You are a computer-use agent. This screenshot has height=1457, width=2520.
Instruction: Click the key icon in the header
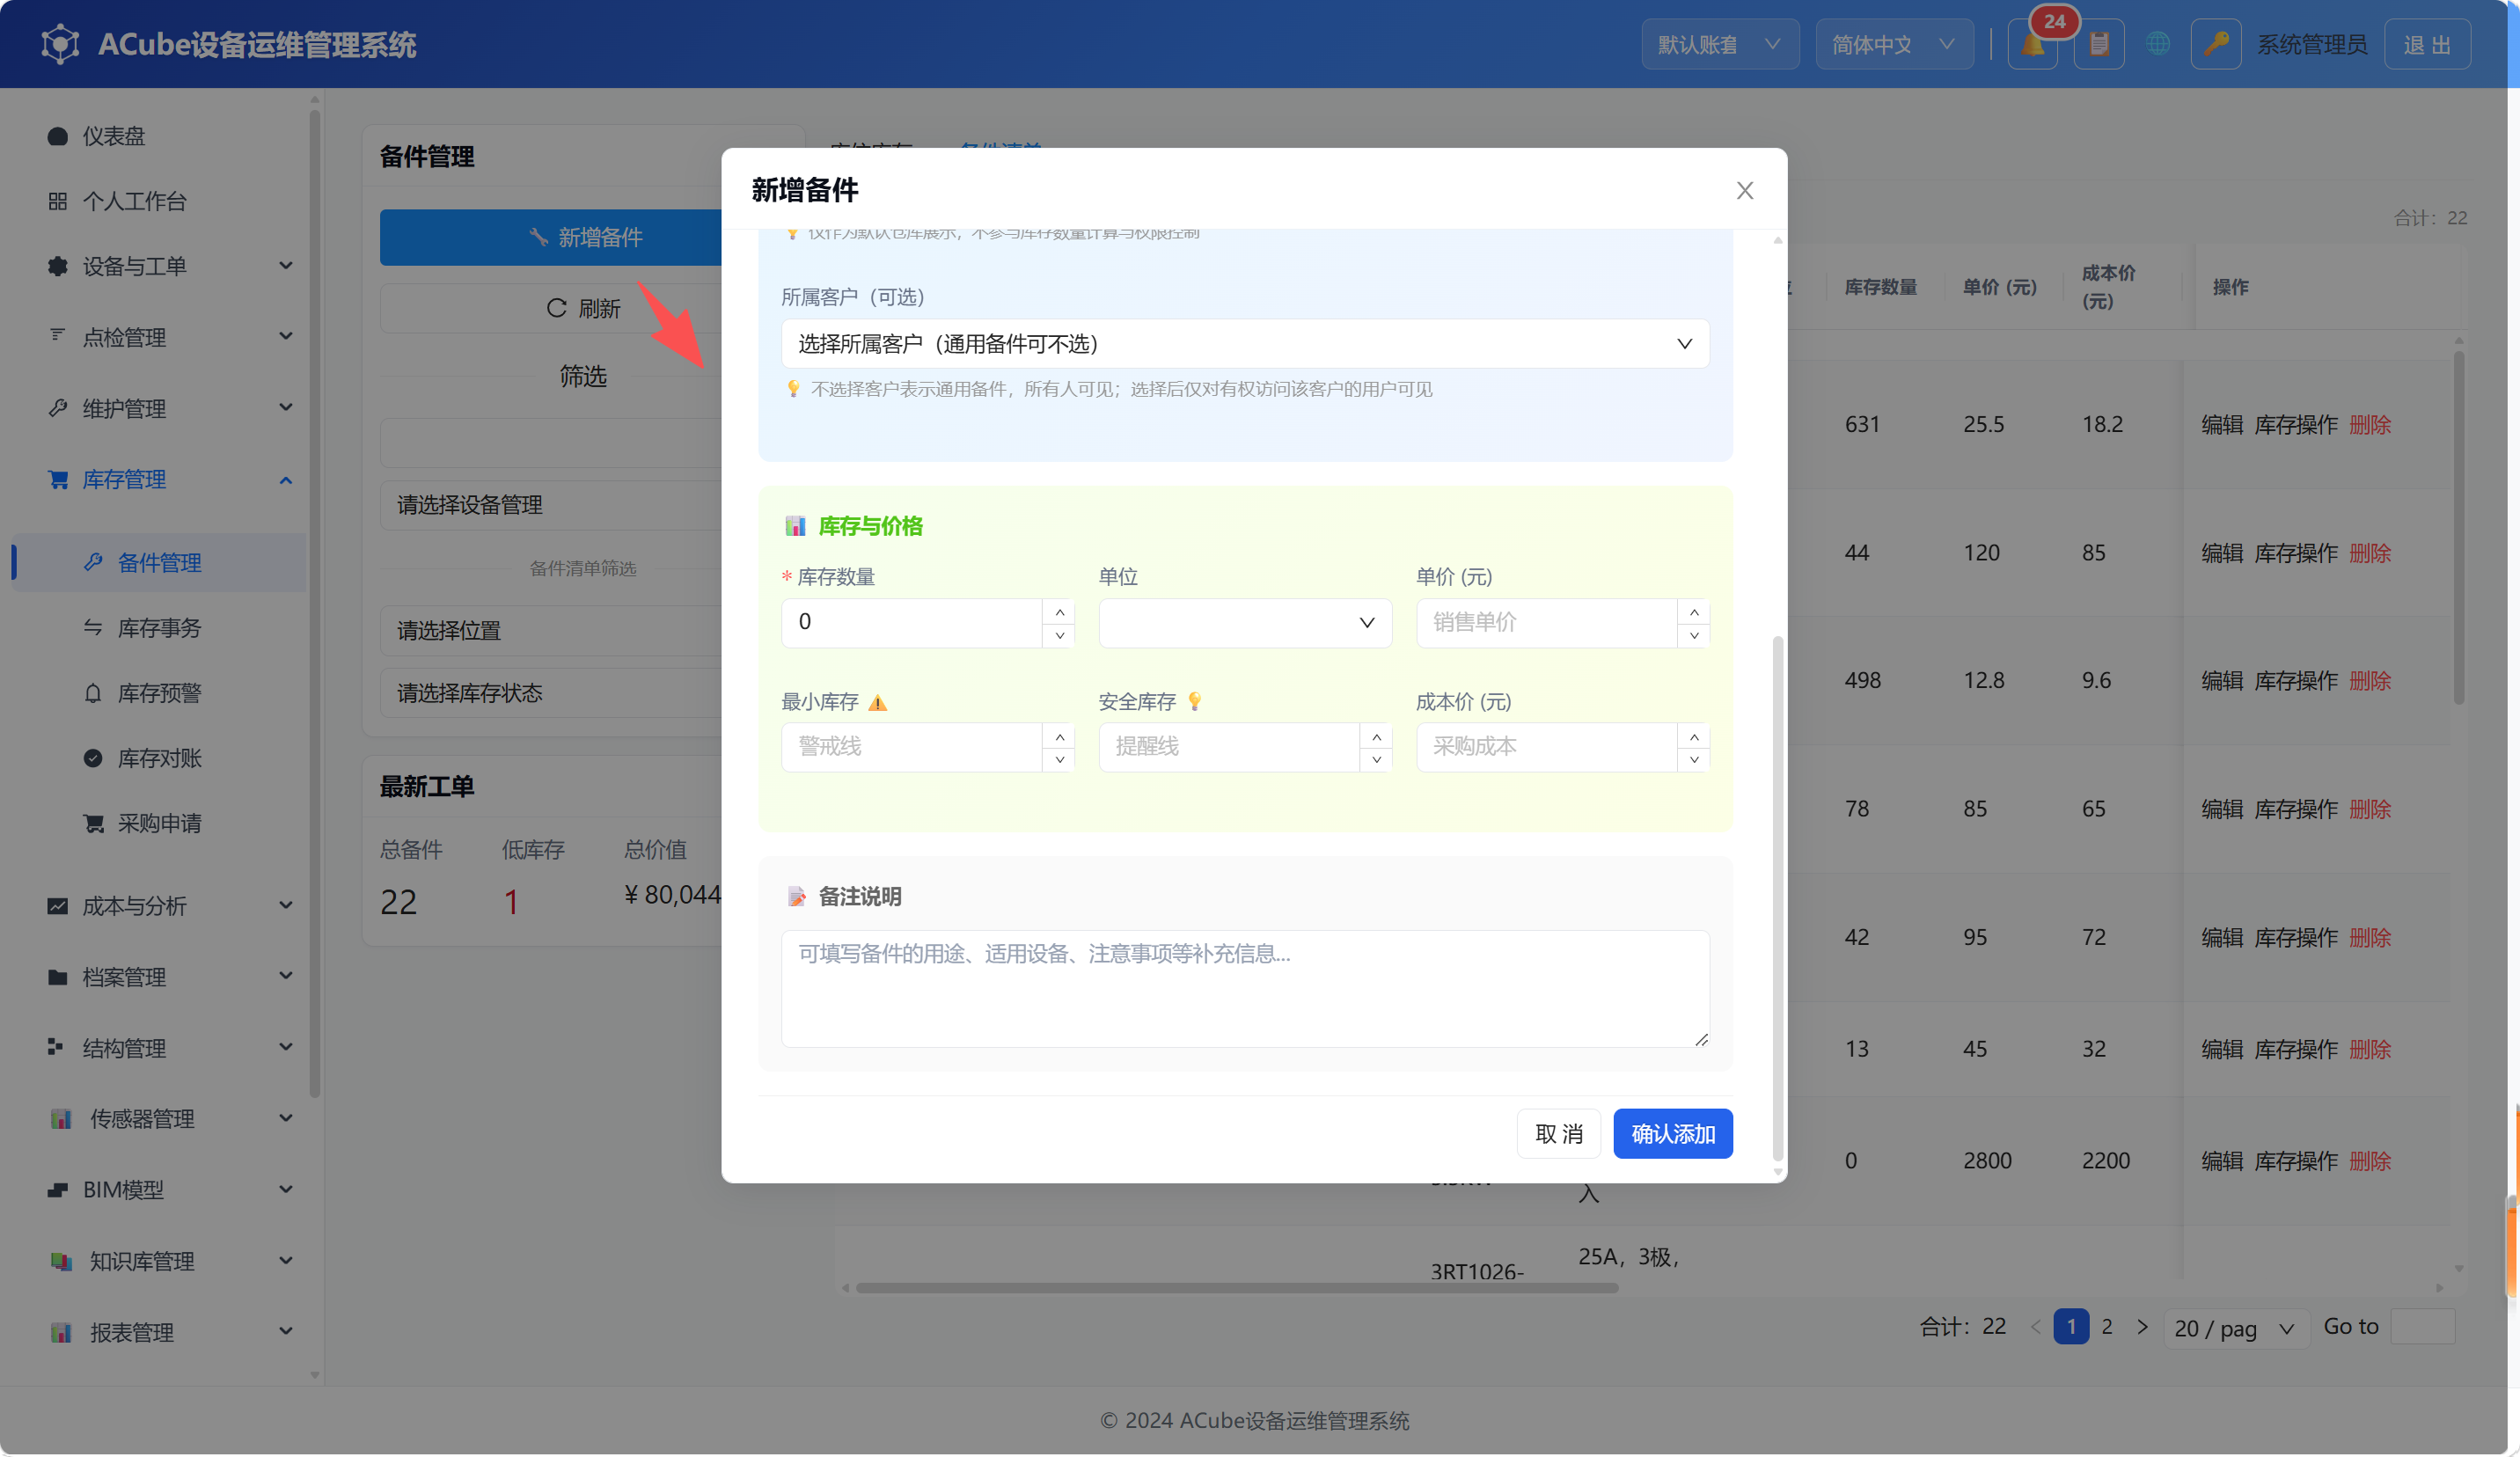click(2215, 44)
